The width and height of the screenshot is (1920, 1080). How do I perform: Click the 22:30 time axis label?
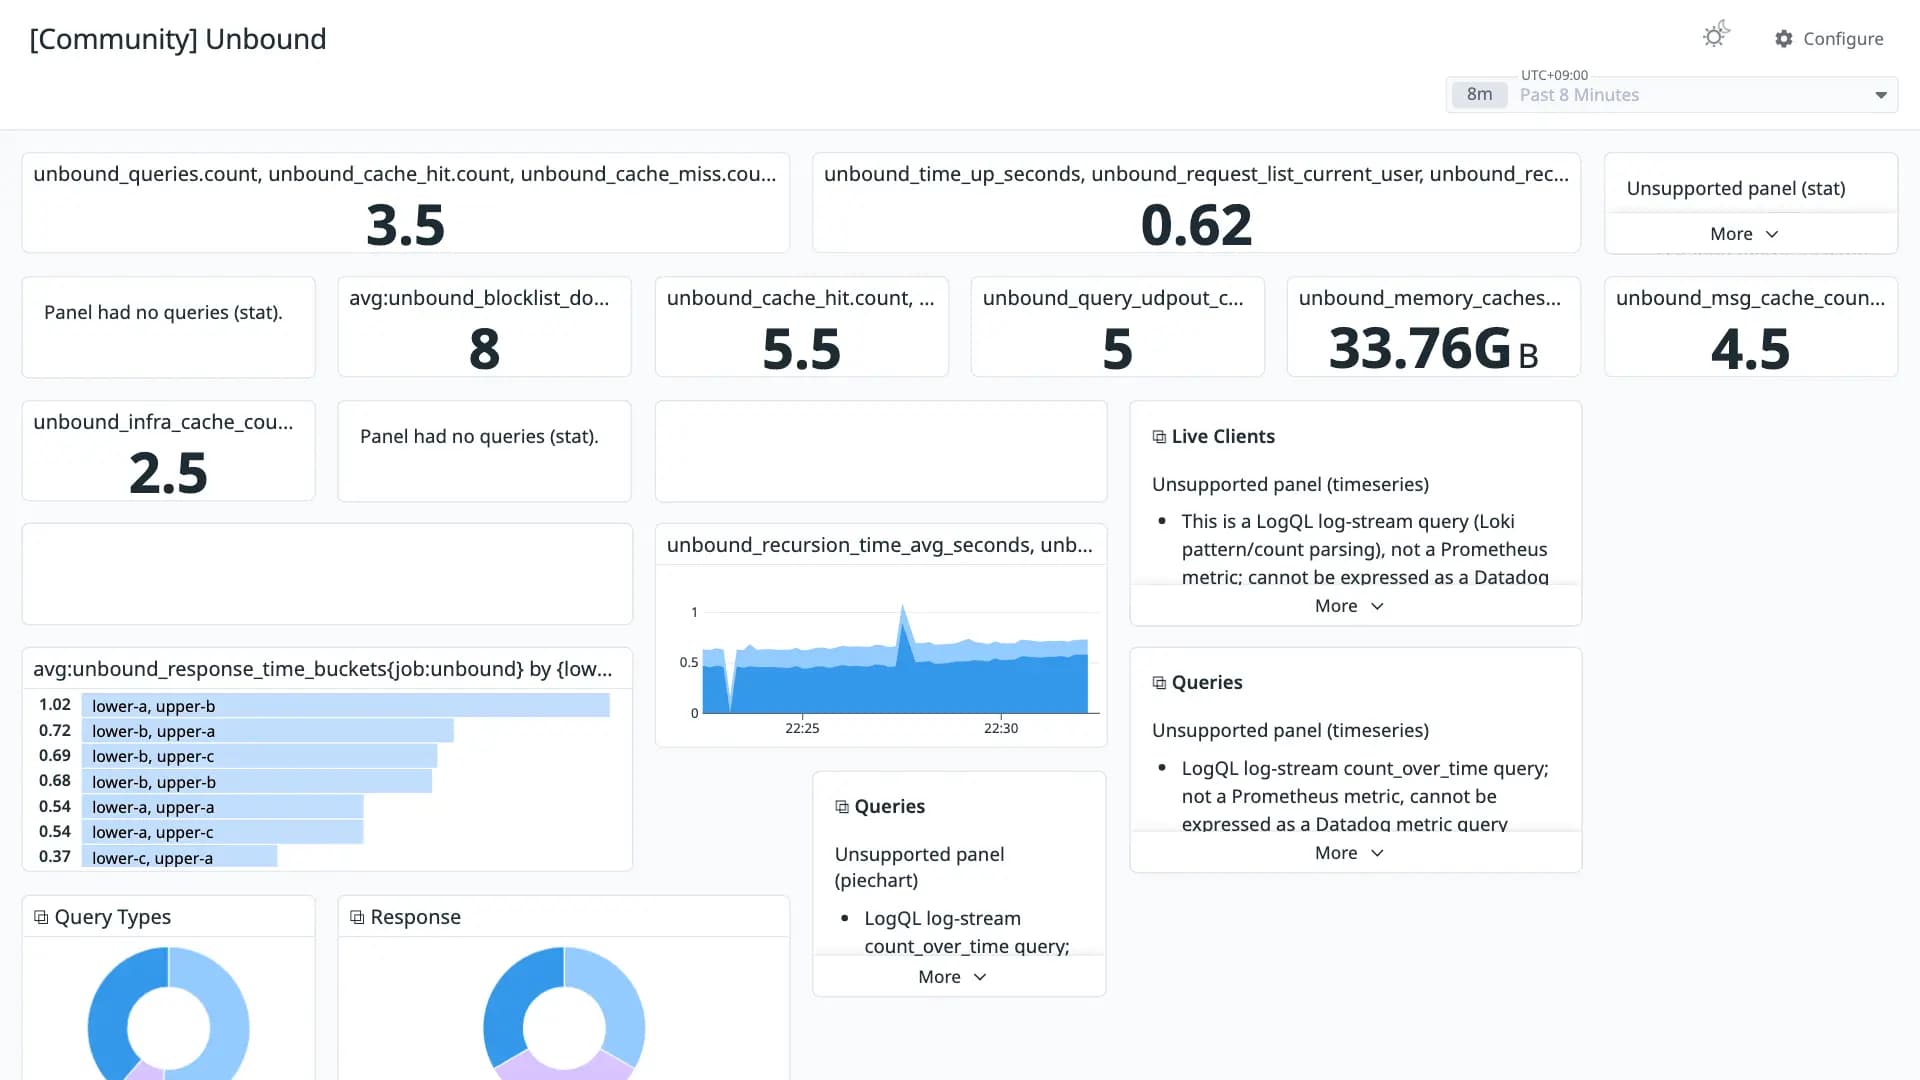coord(1001,728)
